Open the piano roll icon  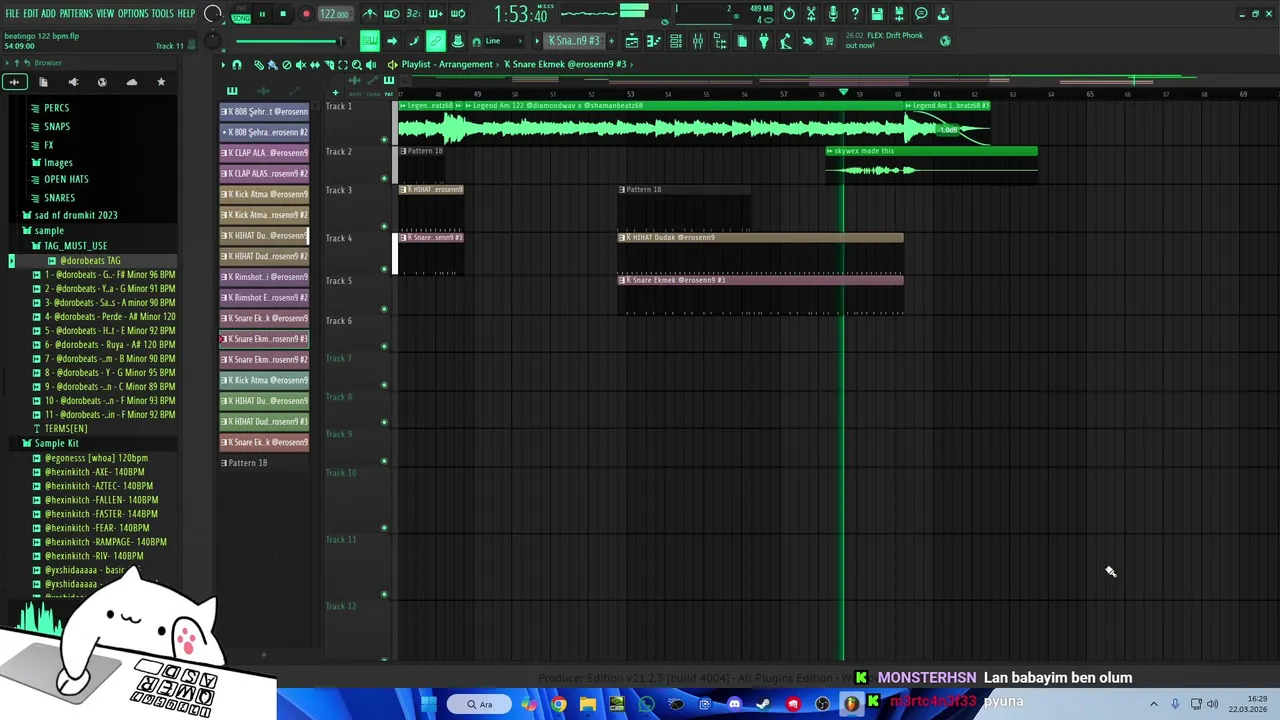(x=654, y=41)
